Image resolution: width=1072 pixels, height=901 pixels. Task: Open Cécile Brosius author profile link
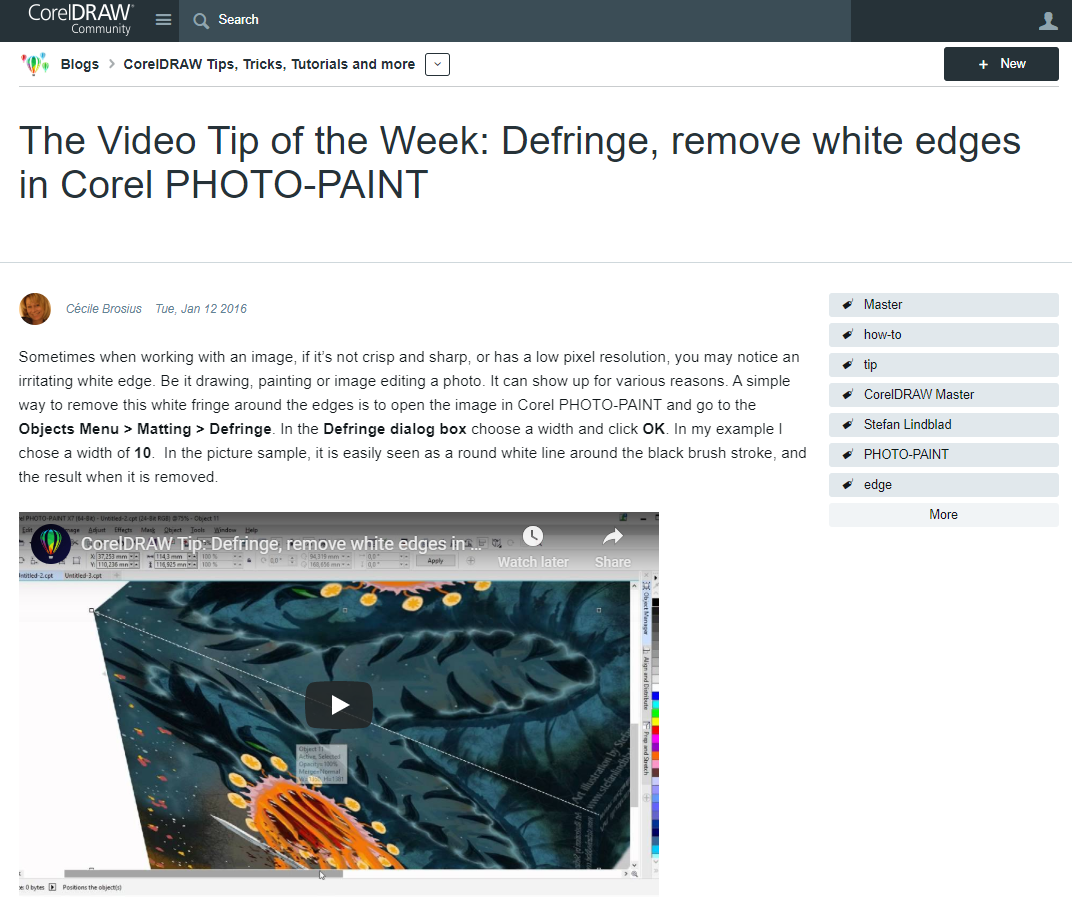[x=104, y=309]
